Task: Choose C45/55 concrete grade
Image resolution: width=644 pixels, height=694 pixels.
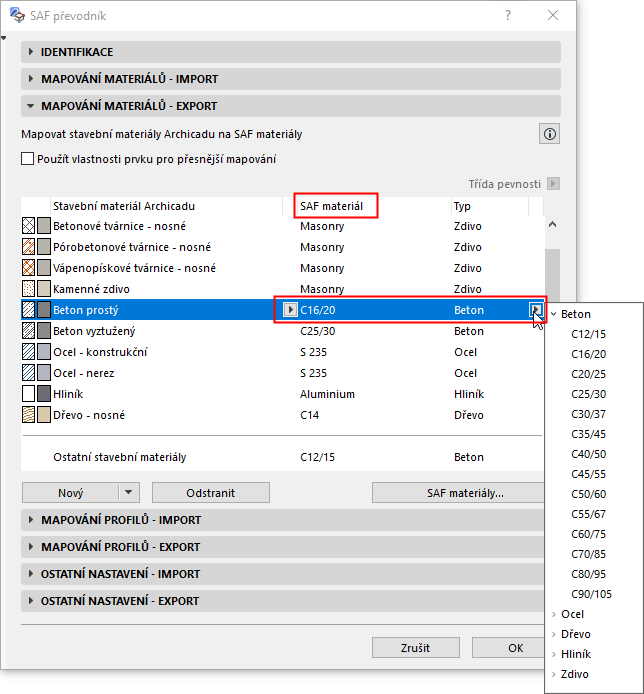Action: tap(588, 474)
